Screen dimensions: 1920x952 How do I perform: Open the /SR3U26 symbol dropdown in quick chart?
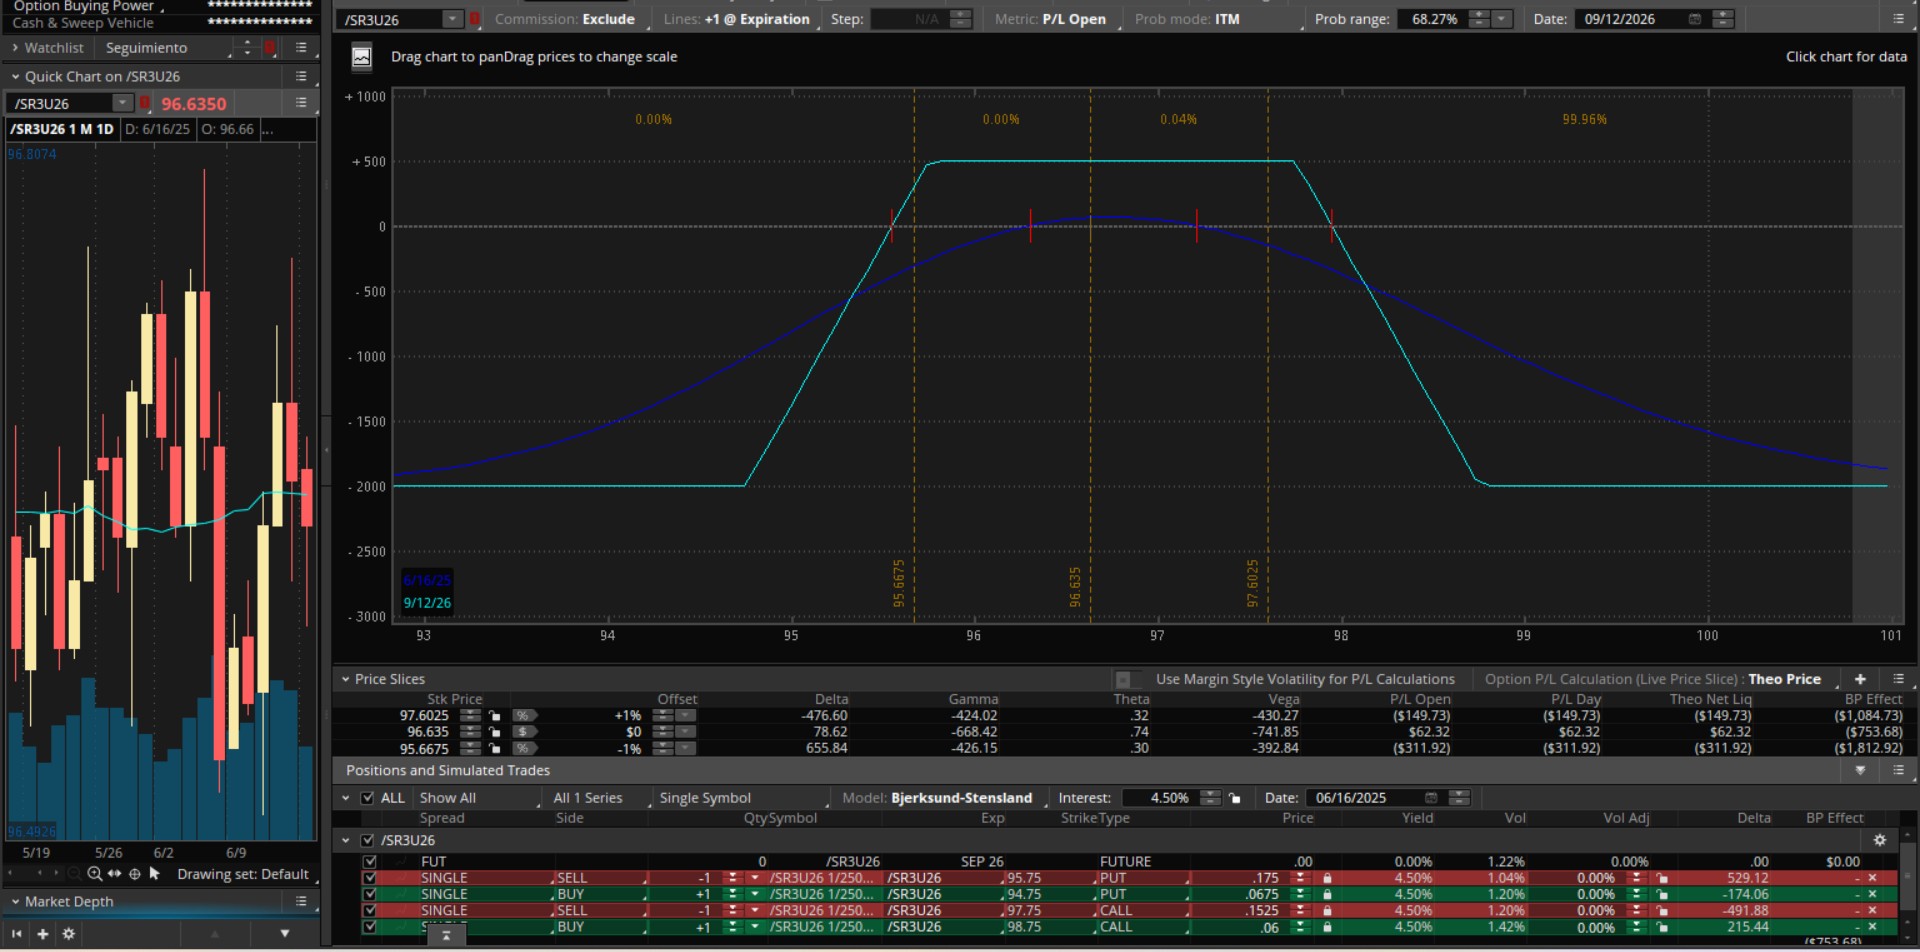pos(122,103)
